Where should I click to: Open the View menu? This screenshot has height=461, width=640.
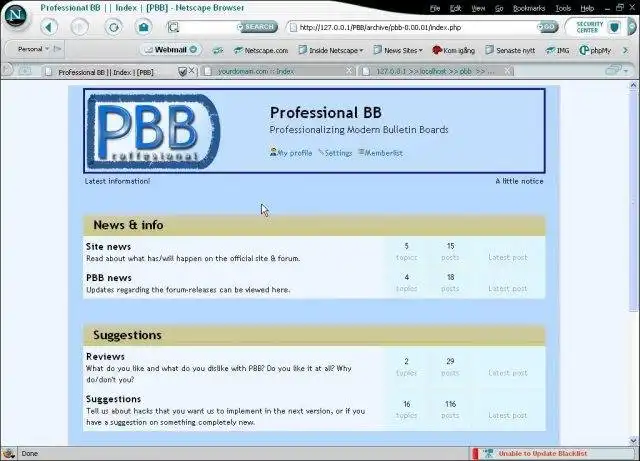[x=478, y=8]
